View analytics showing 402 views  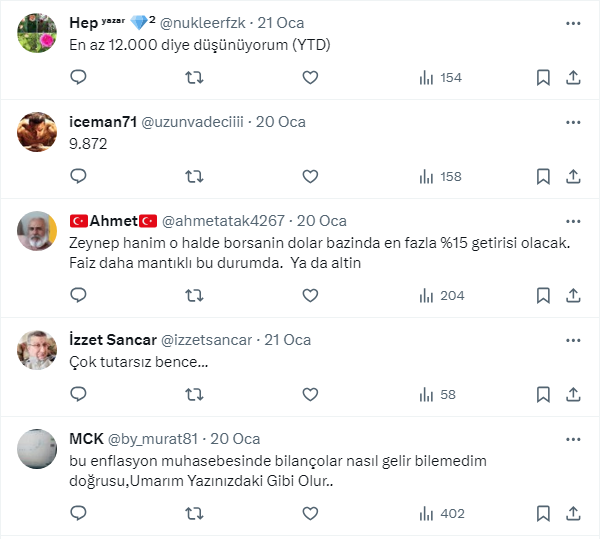pos(440,513)
